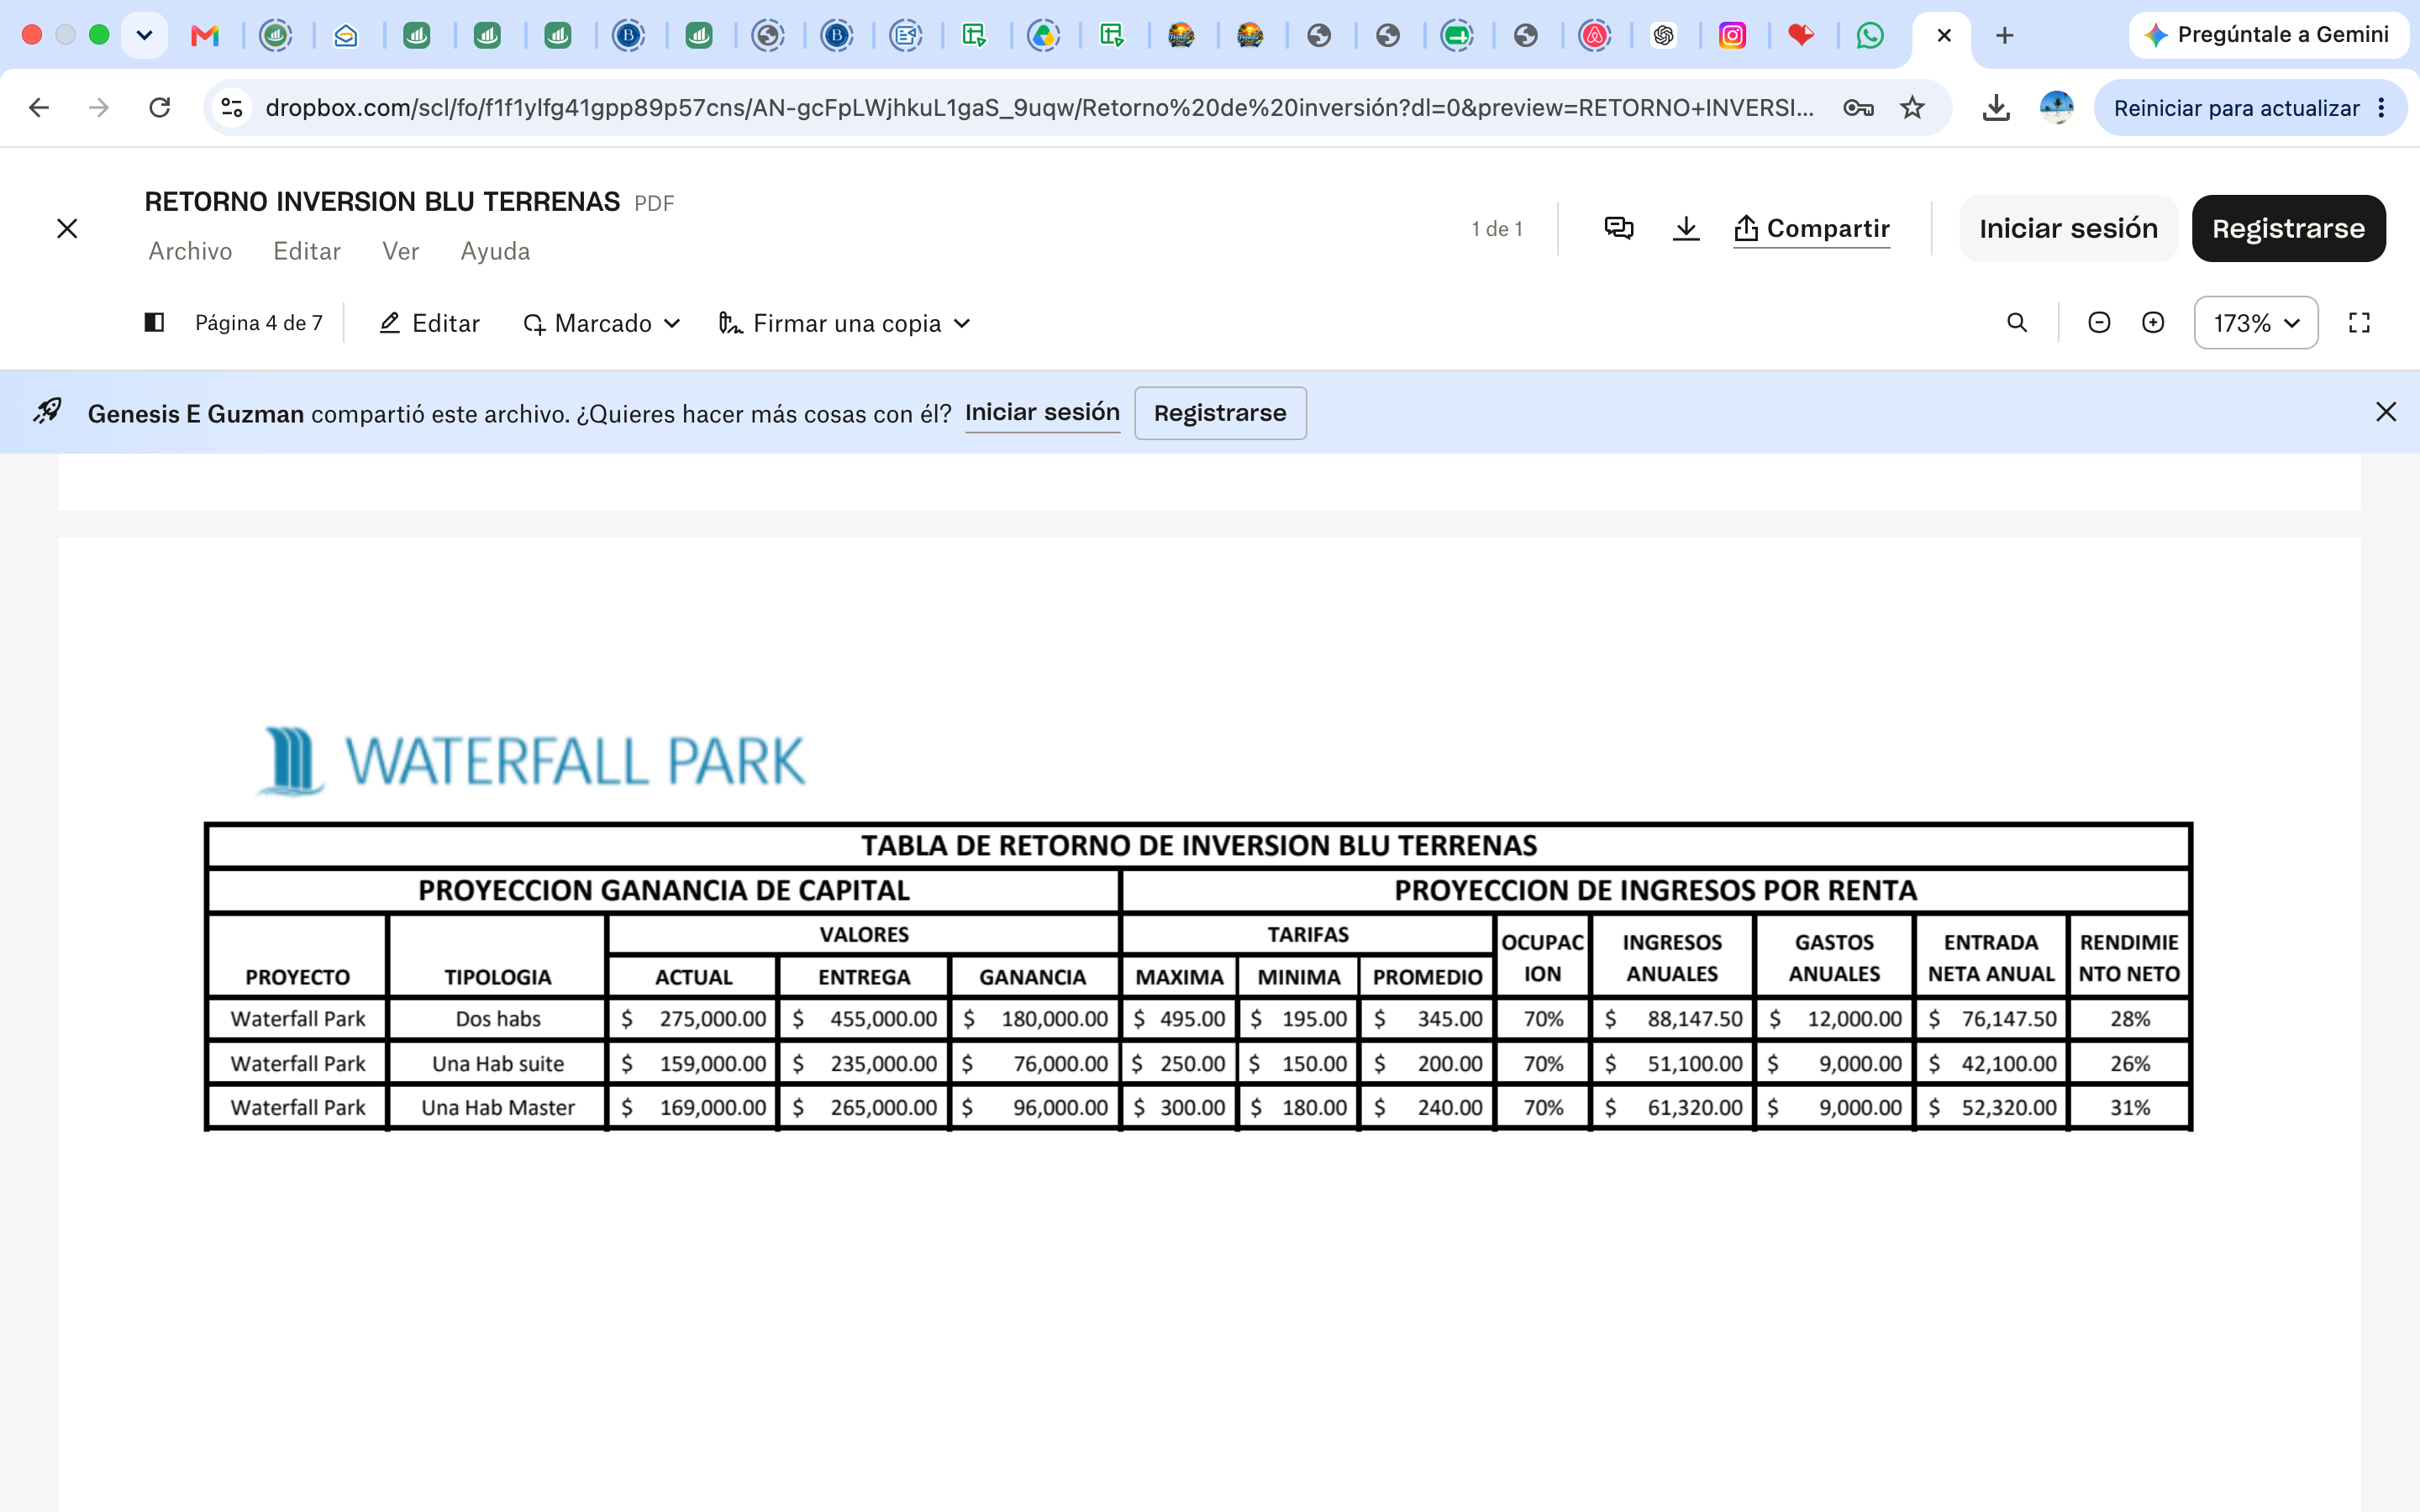Click the browser forward arrow
The height and width of the screenshot is (1512, 2420).
click(x=99, y=107)
